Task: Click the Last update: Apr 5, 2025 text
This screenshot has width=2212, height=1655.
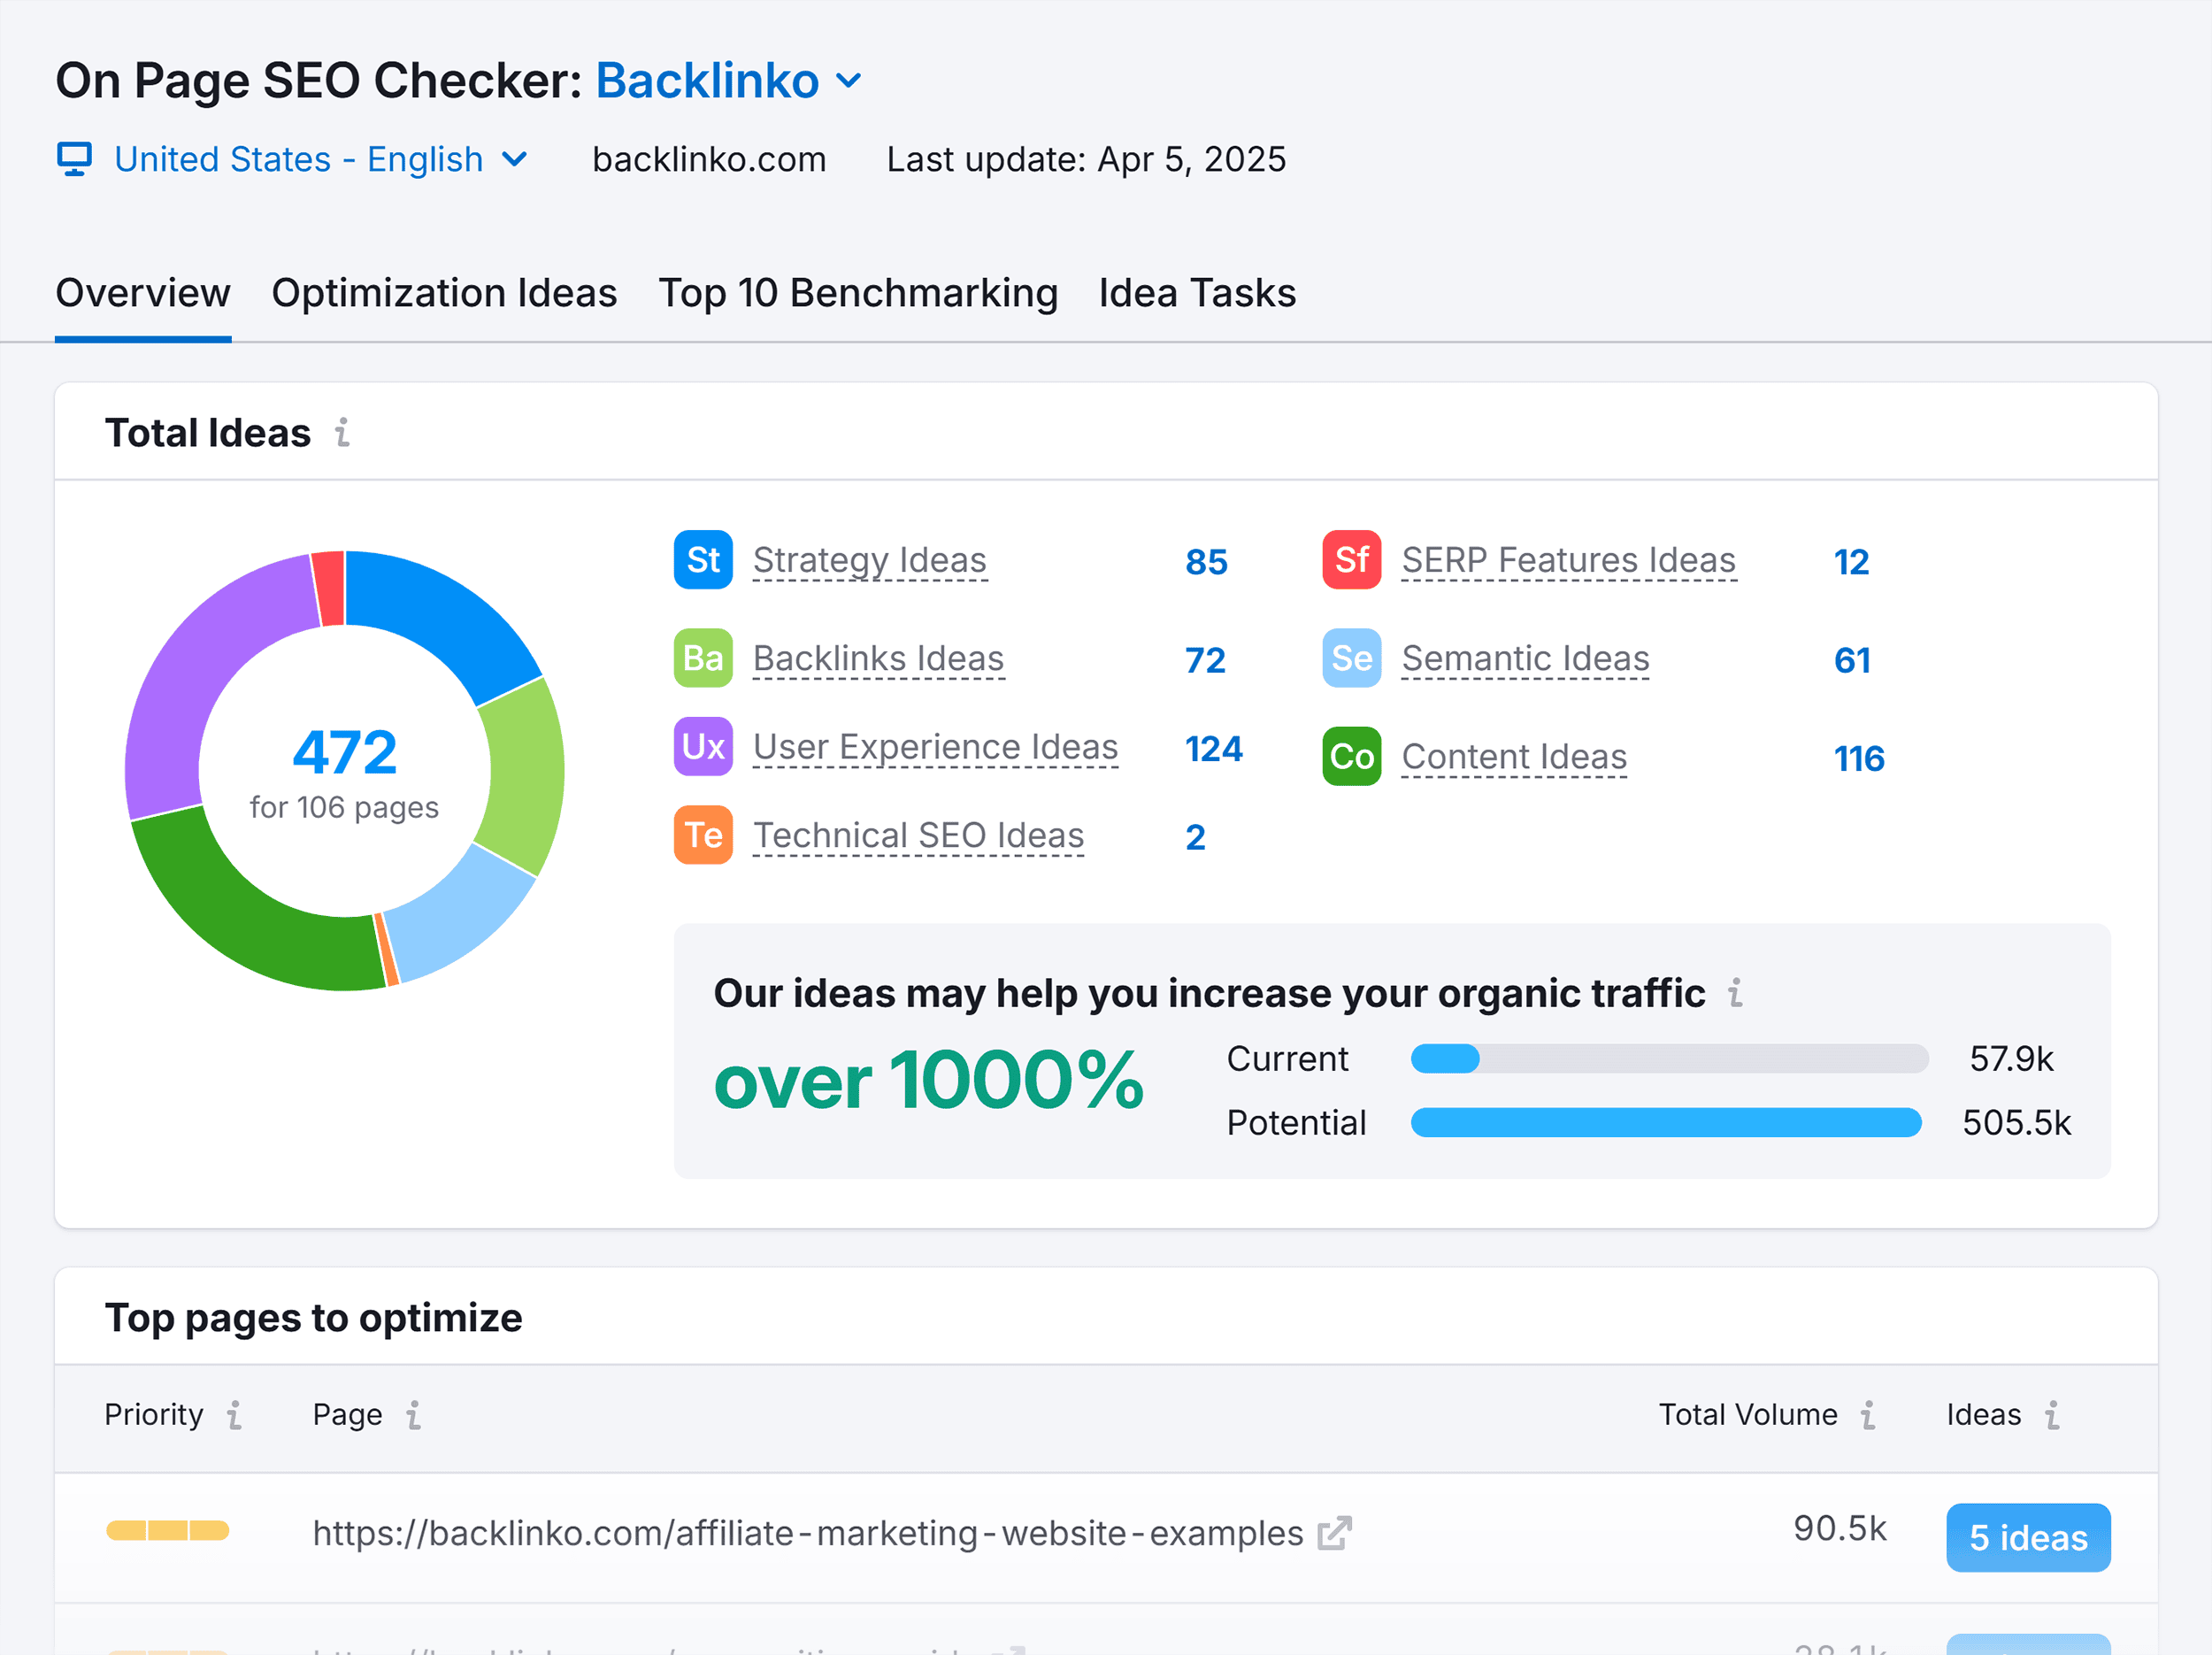Action: pyautogui.click(x=1086, y=159)
